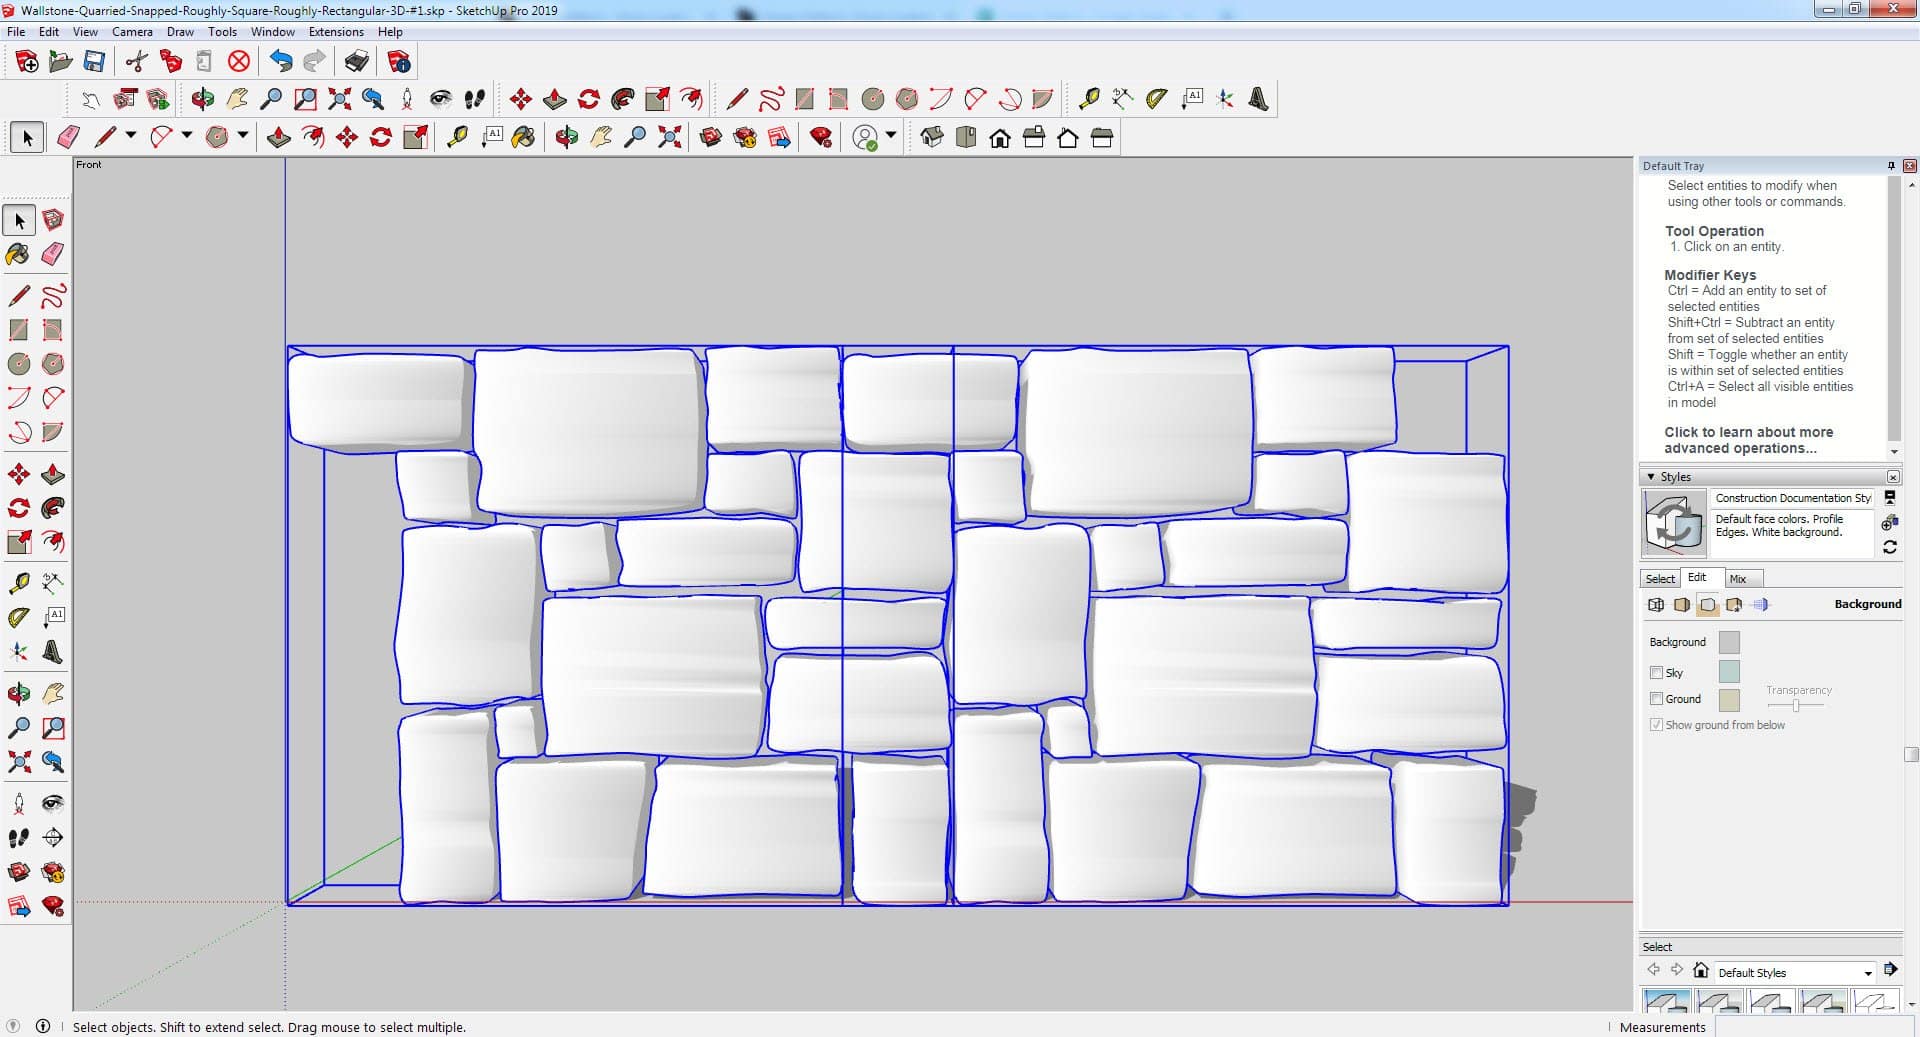Enable the Ground checkbox

point(1656,699)
